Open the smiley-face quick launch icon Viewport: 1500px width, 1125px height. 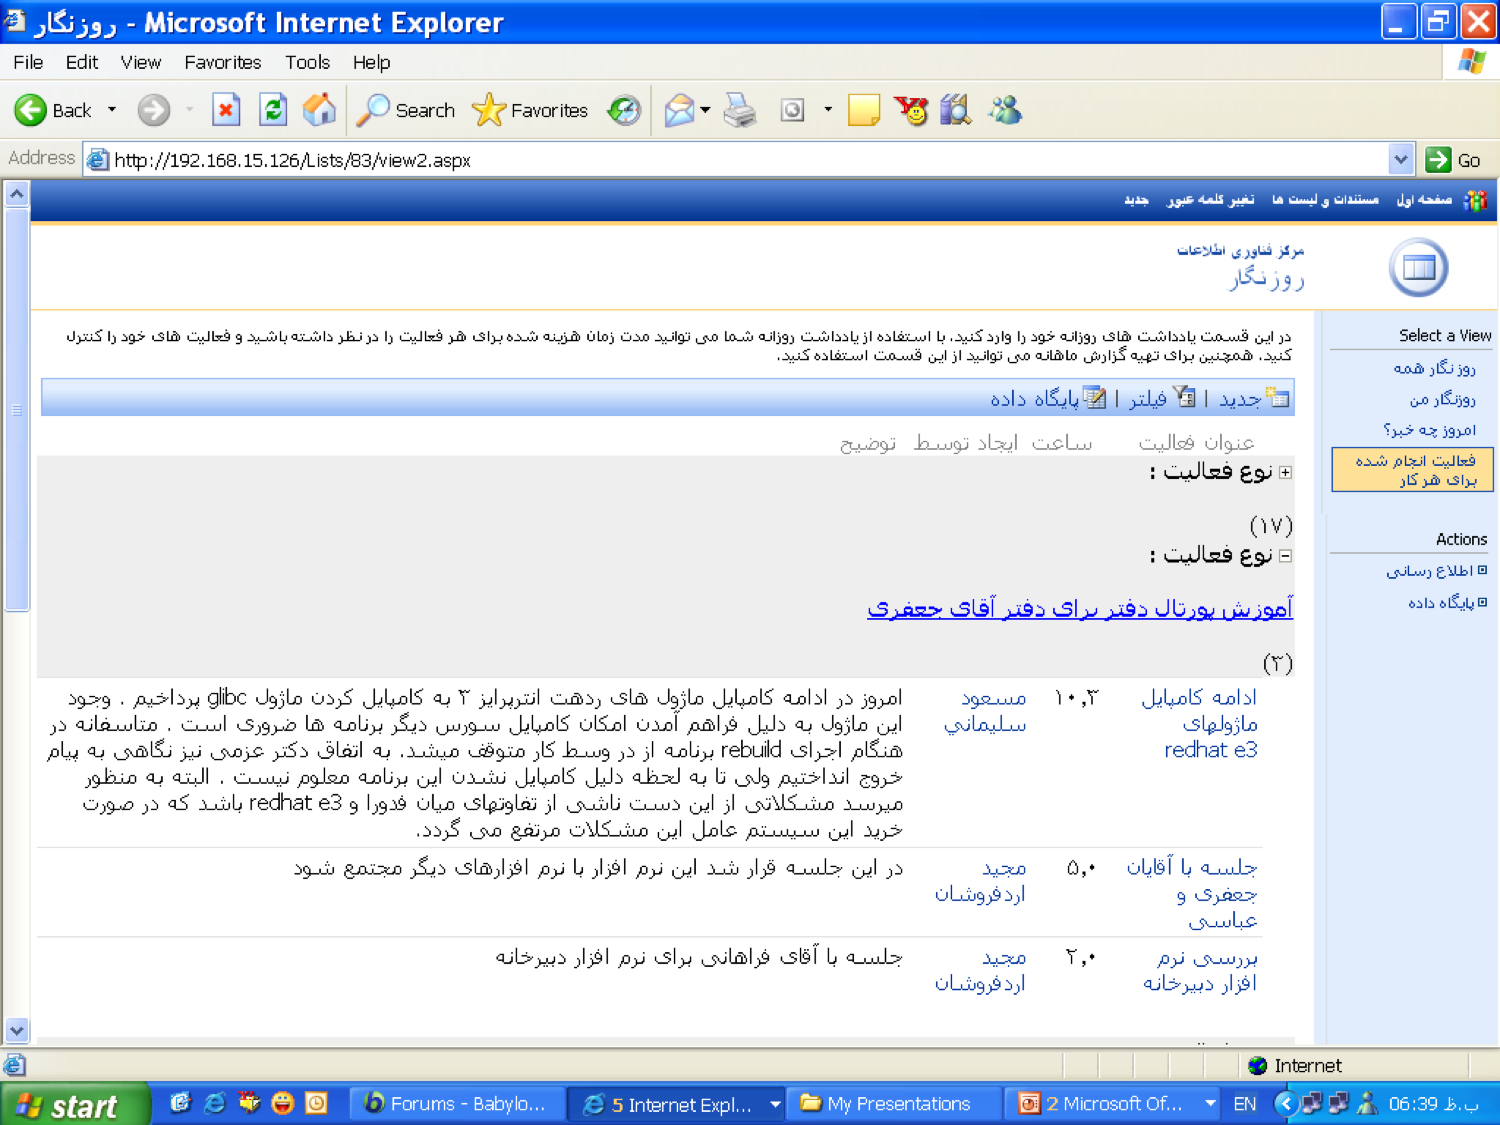(x=283, y=1103)
